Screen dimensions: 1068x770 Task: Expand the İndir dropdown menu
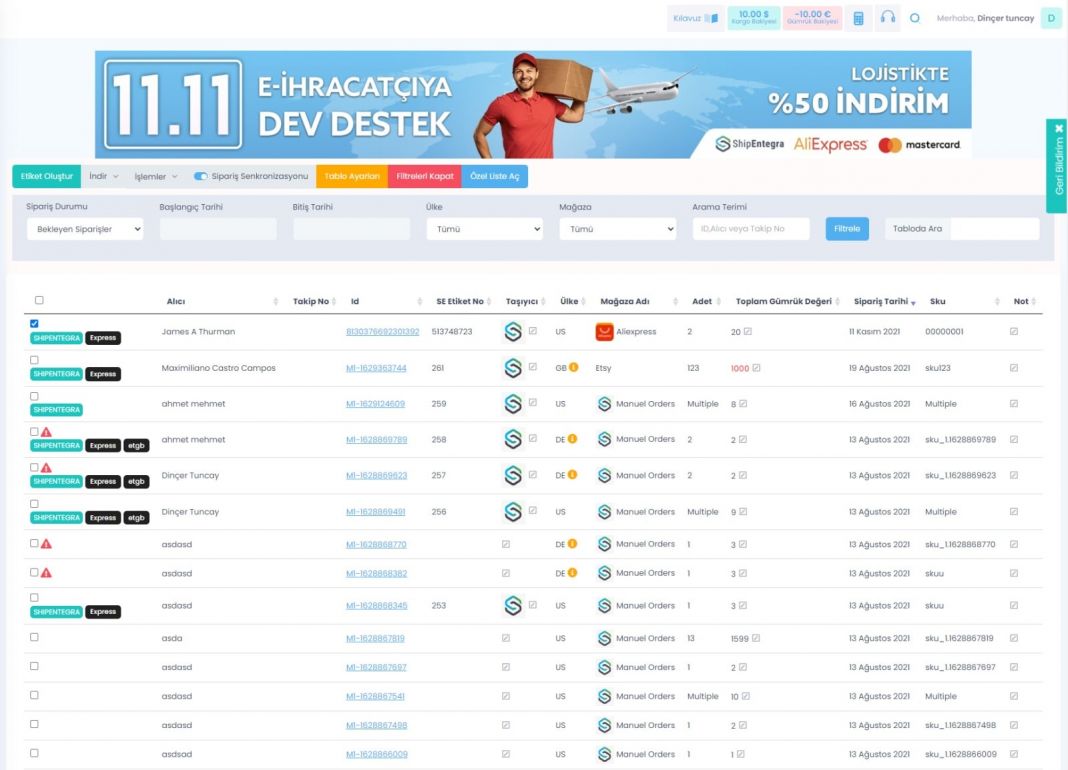tap(104, 176)
